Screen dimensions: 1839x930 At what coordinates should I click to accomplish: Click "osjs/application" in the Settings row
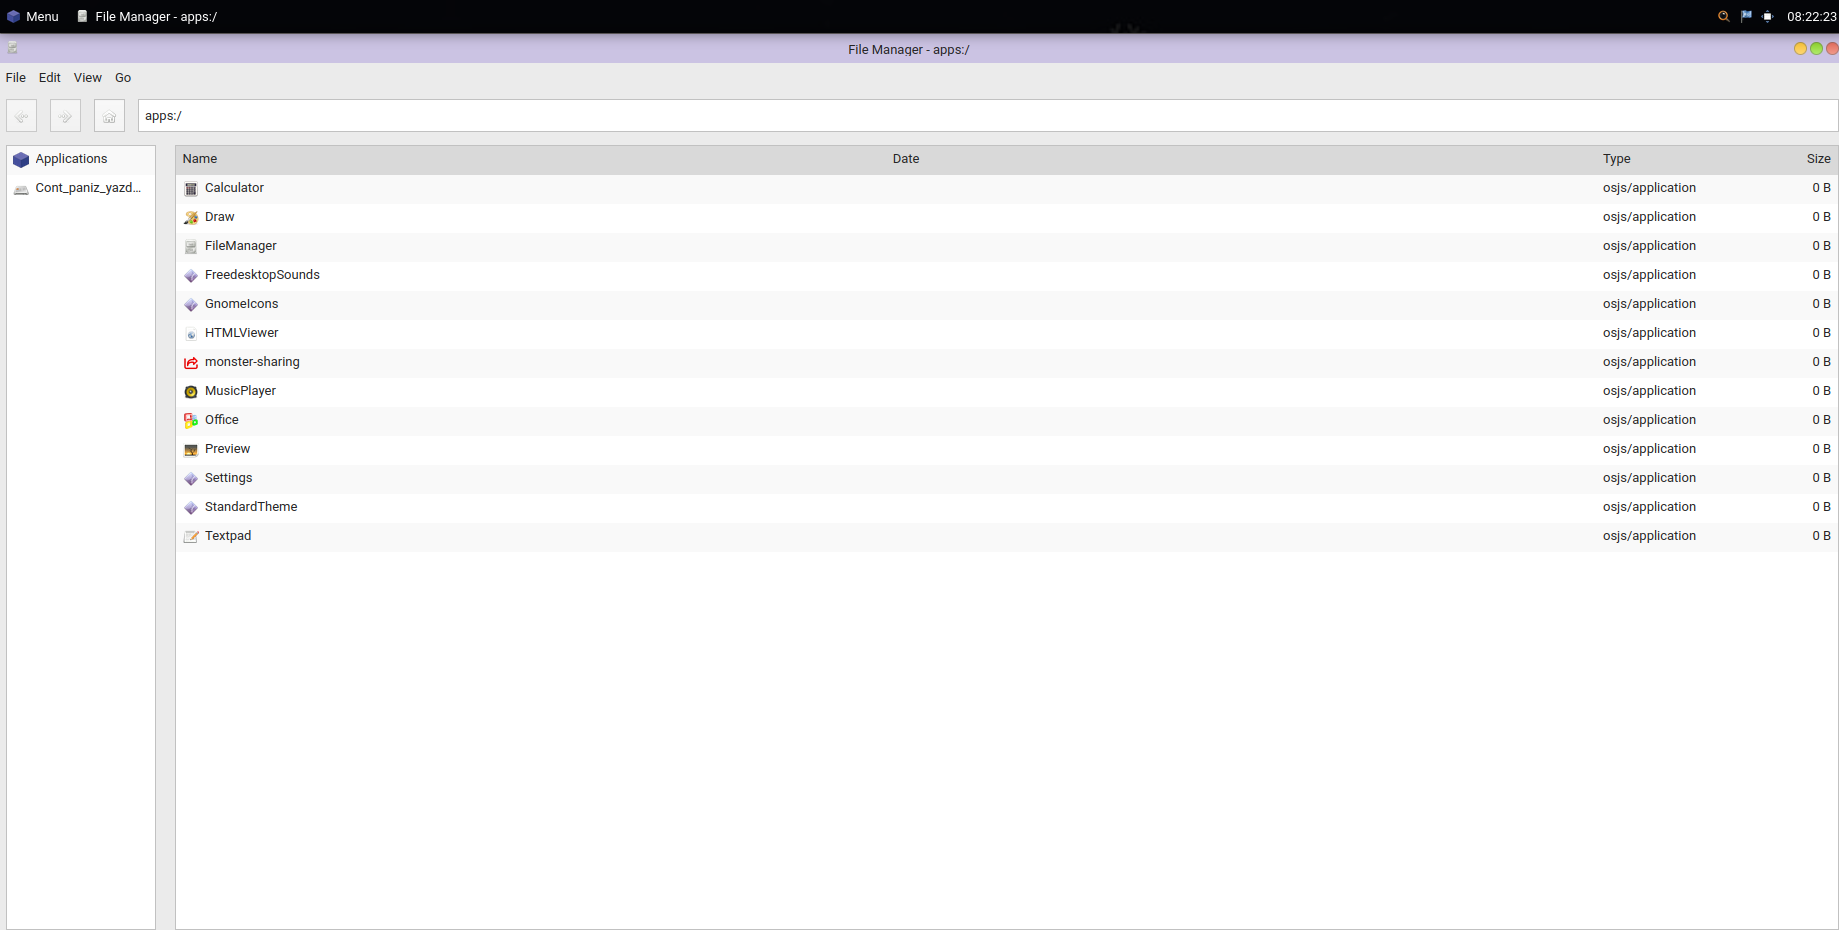(1649, 478)
